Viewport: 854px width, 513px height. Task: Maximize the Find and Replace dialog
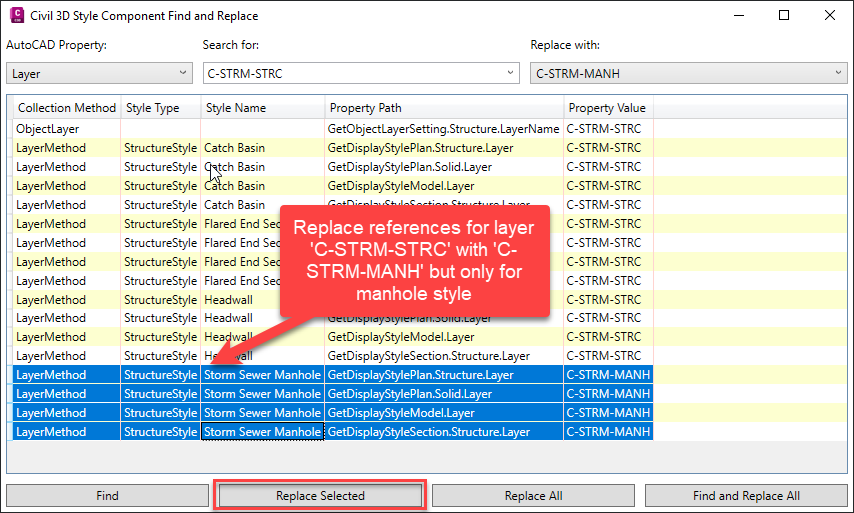pos(784,15)
